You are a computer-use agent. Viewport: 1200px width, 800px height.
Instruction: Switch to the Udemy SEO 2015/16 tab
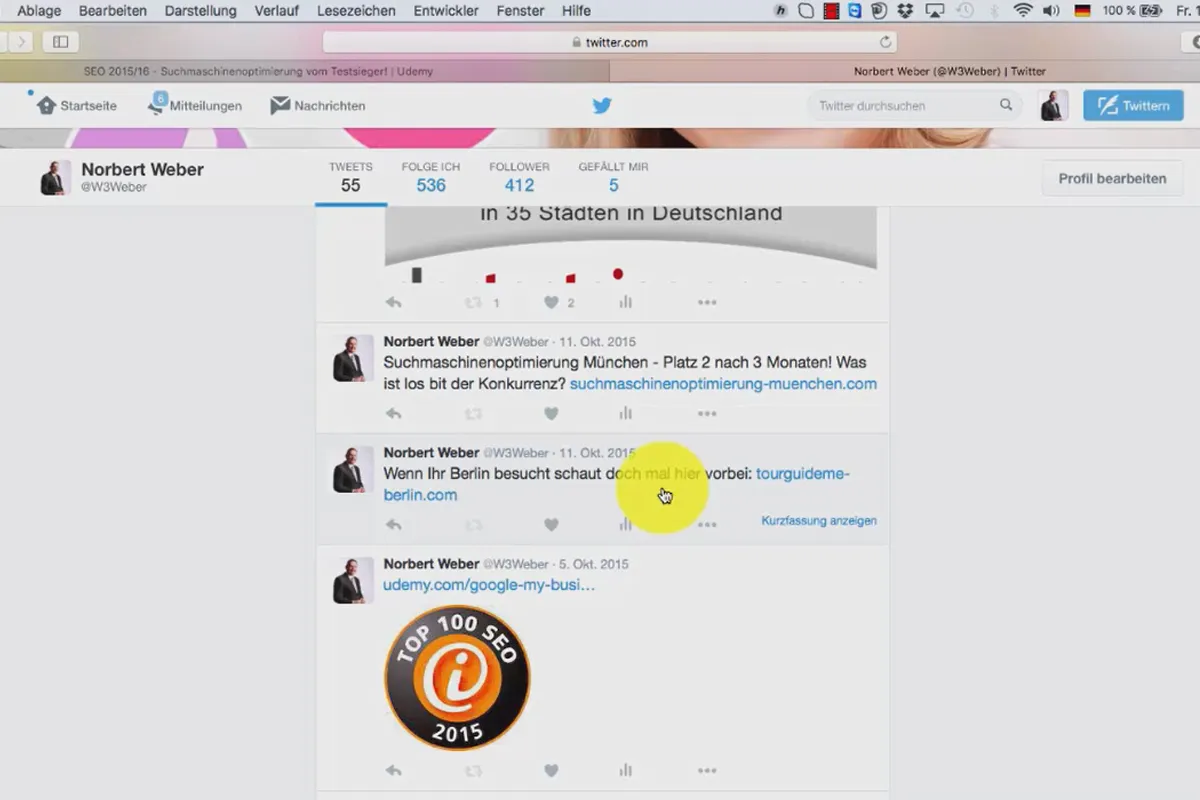(304, 71)
